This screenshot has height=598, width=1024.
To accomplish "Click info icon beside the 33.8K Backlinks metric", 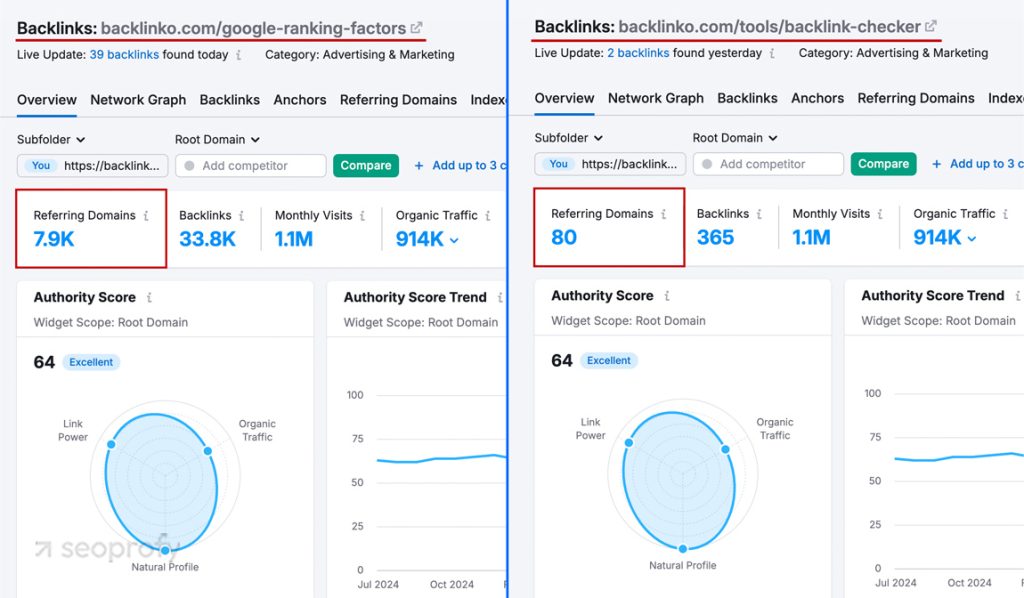I will pos(241,216).
